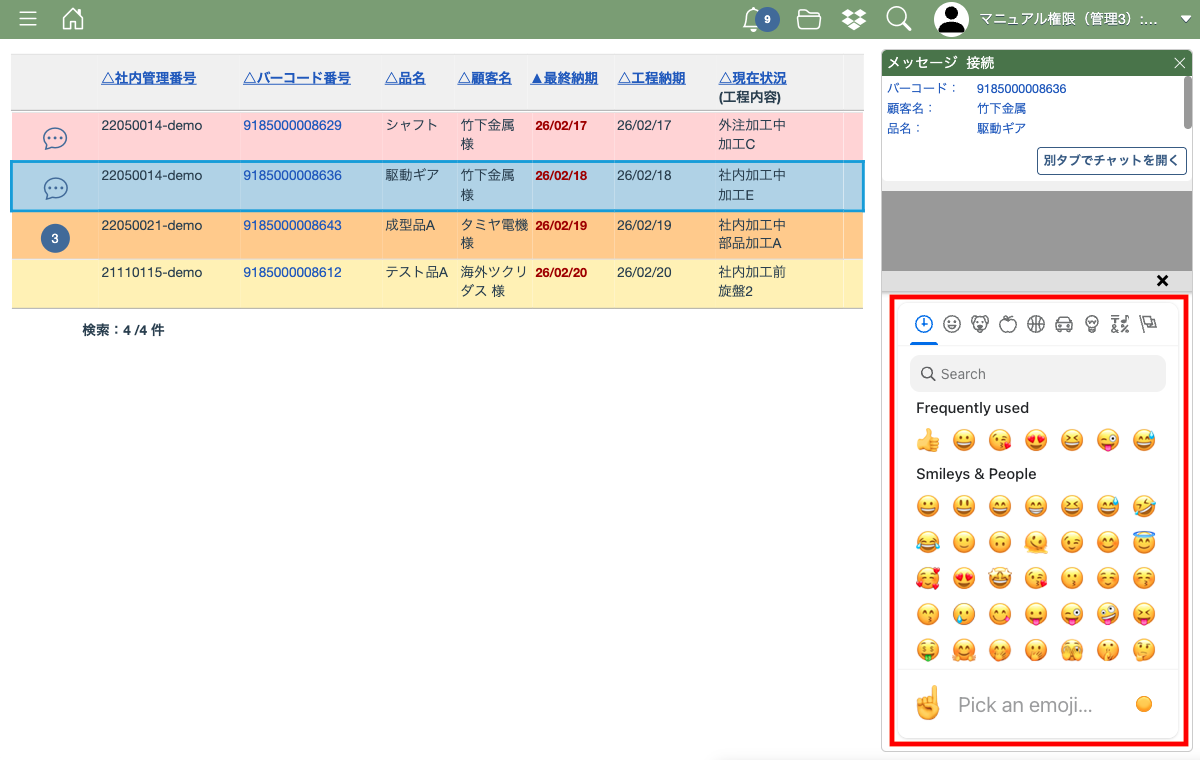Sort table by 社内管理番号 column
This screenshot has height=760, width=1200.
point(149,78)
